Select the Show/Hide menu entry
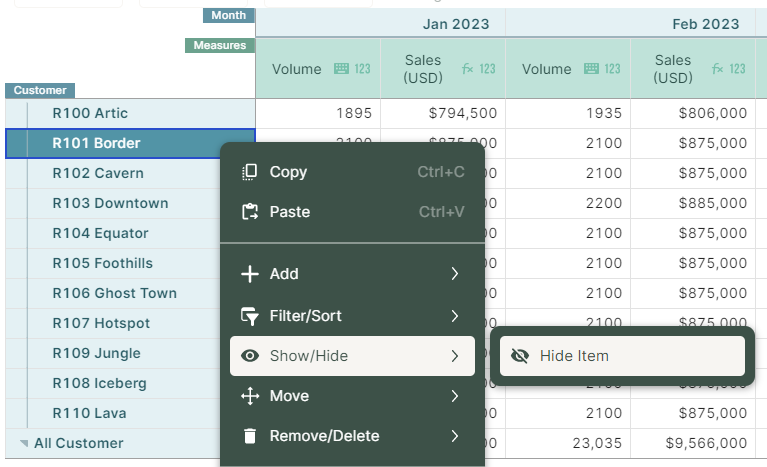The width and height of the screenshot is (767, 467). point(352,356)
